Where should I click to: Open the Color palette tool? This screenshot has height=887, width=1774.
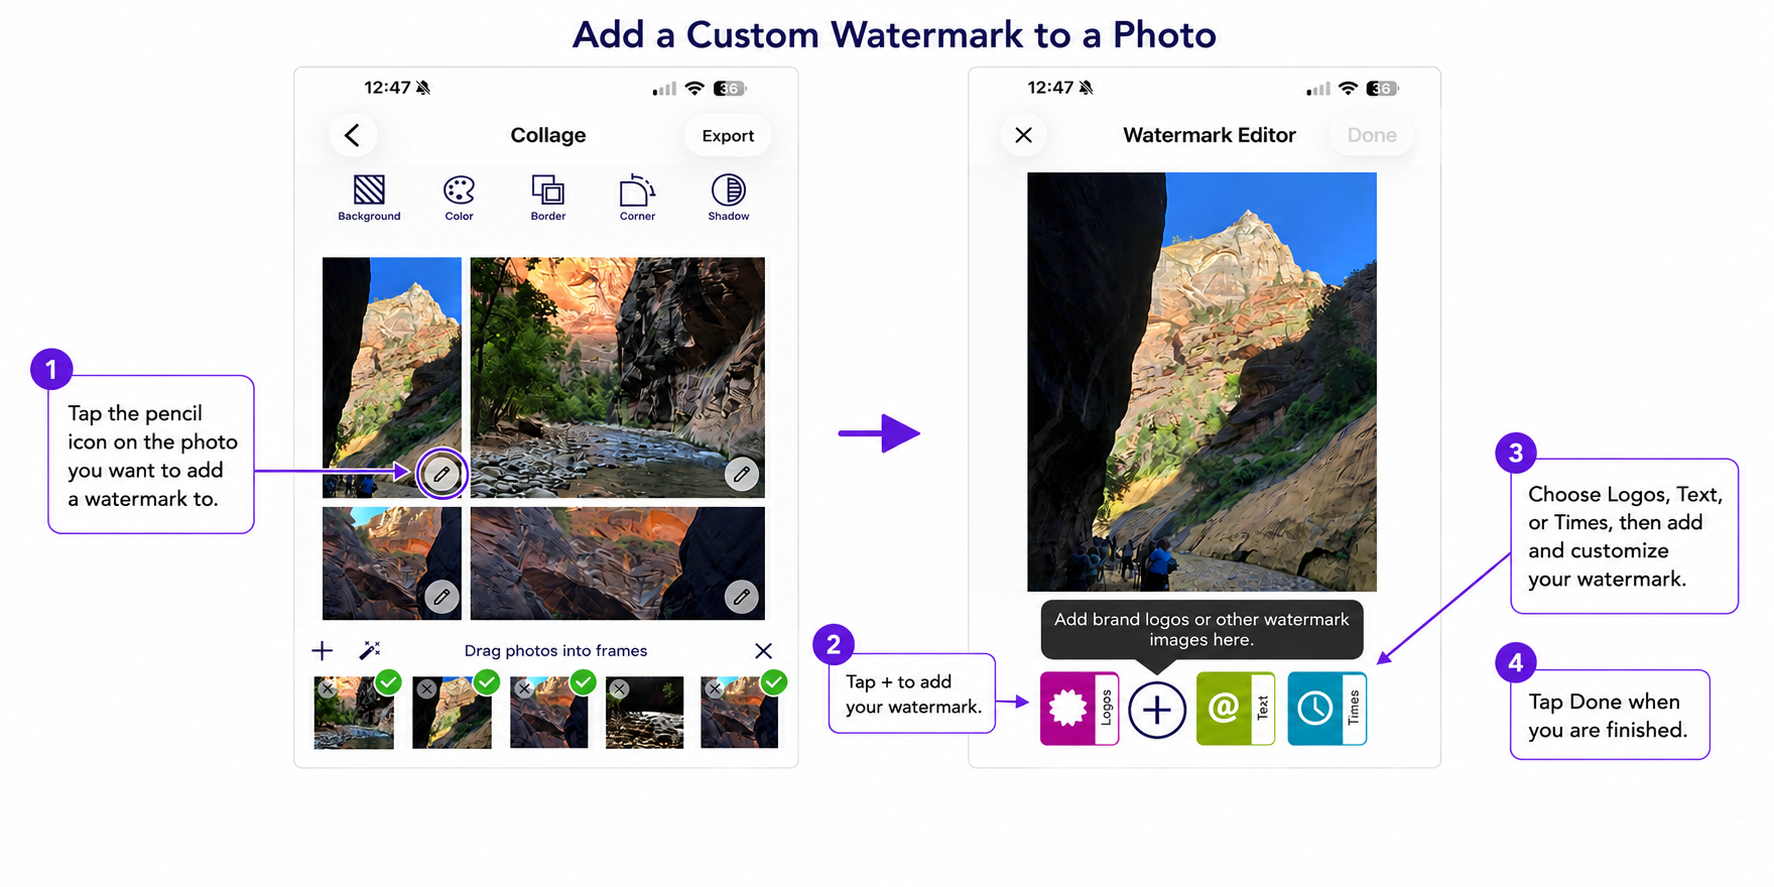[x=459, y=197]
